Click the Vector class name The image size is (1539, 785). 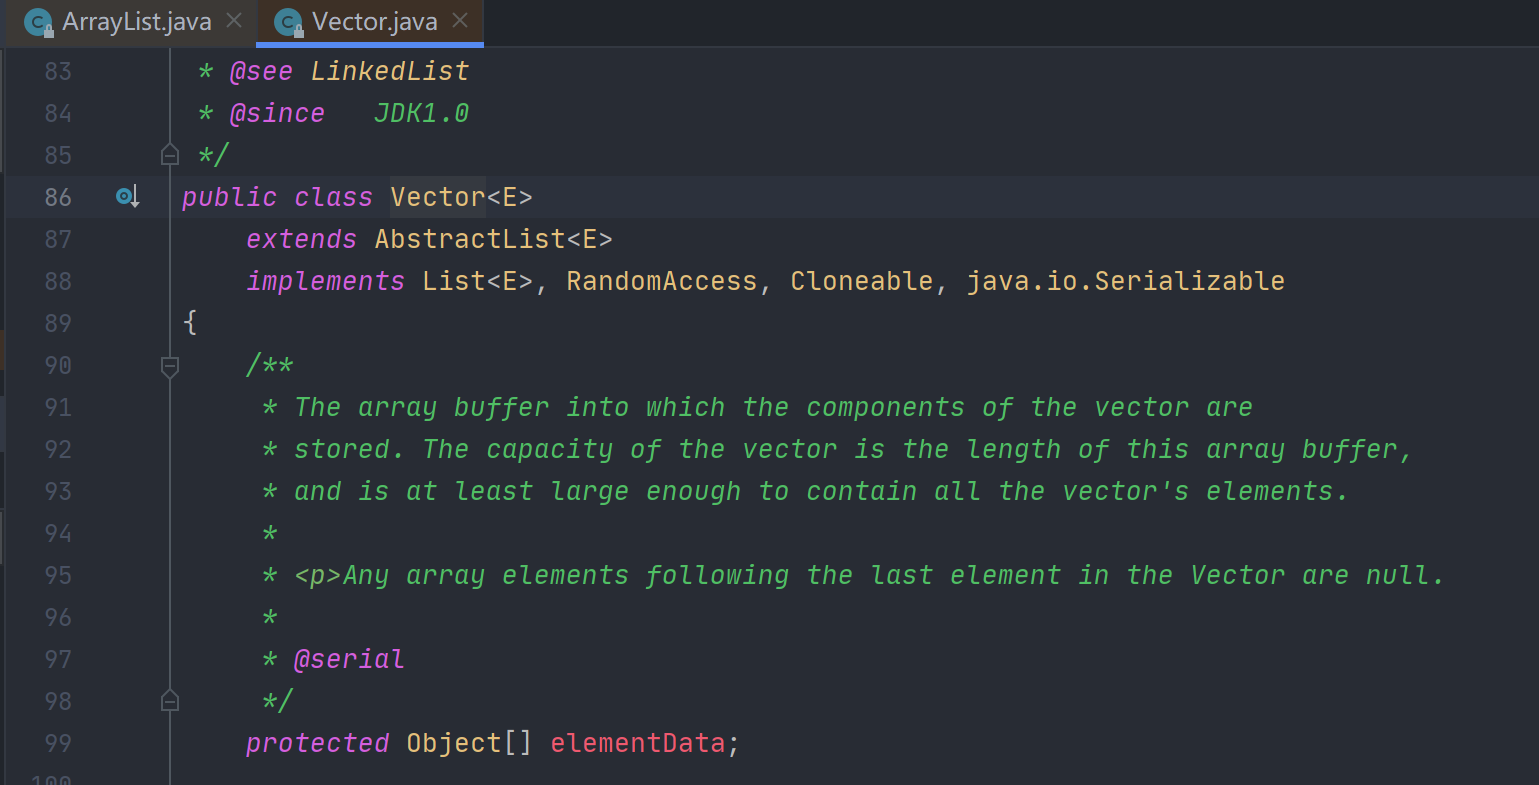coord(438,197)
